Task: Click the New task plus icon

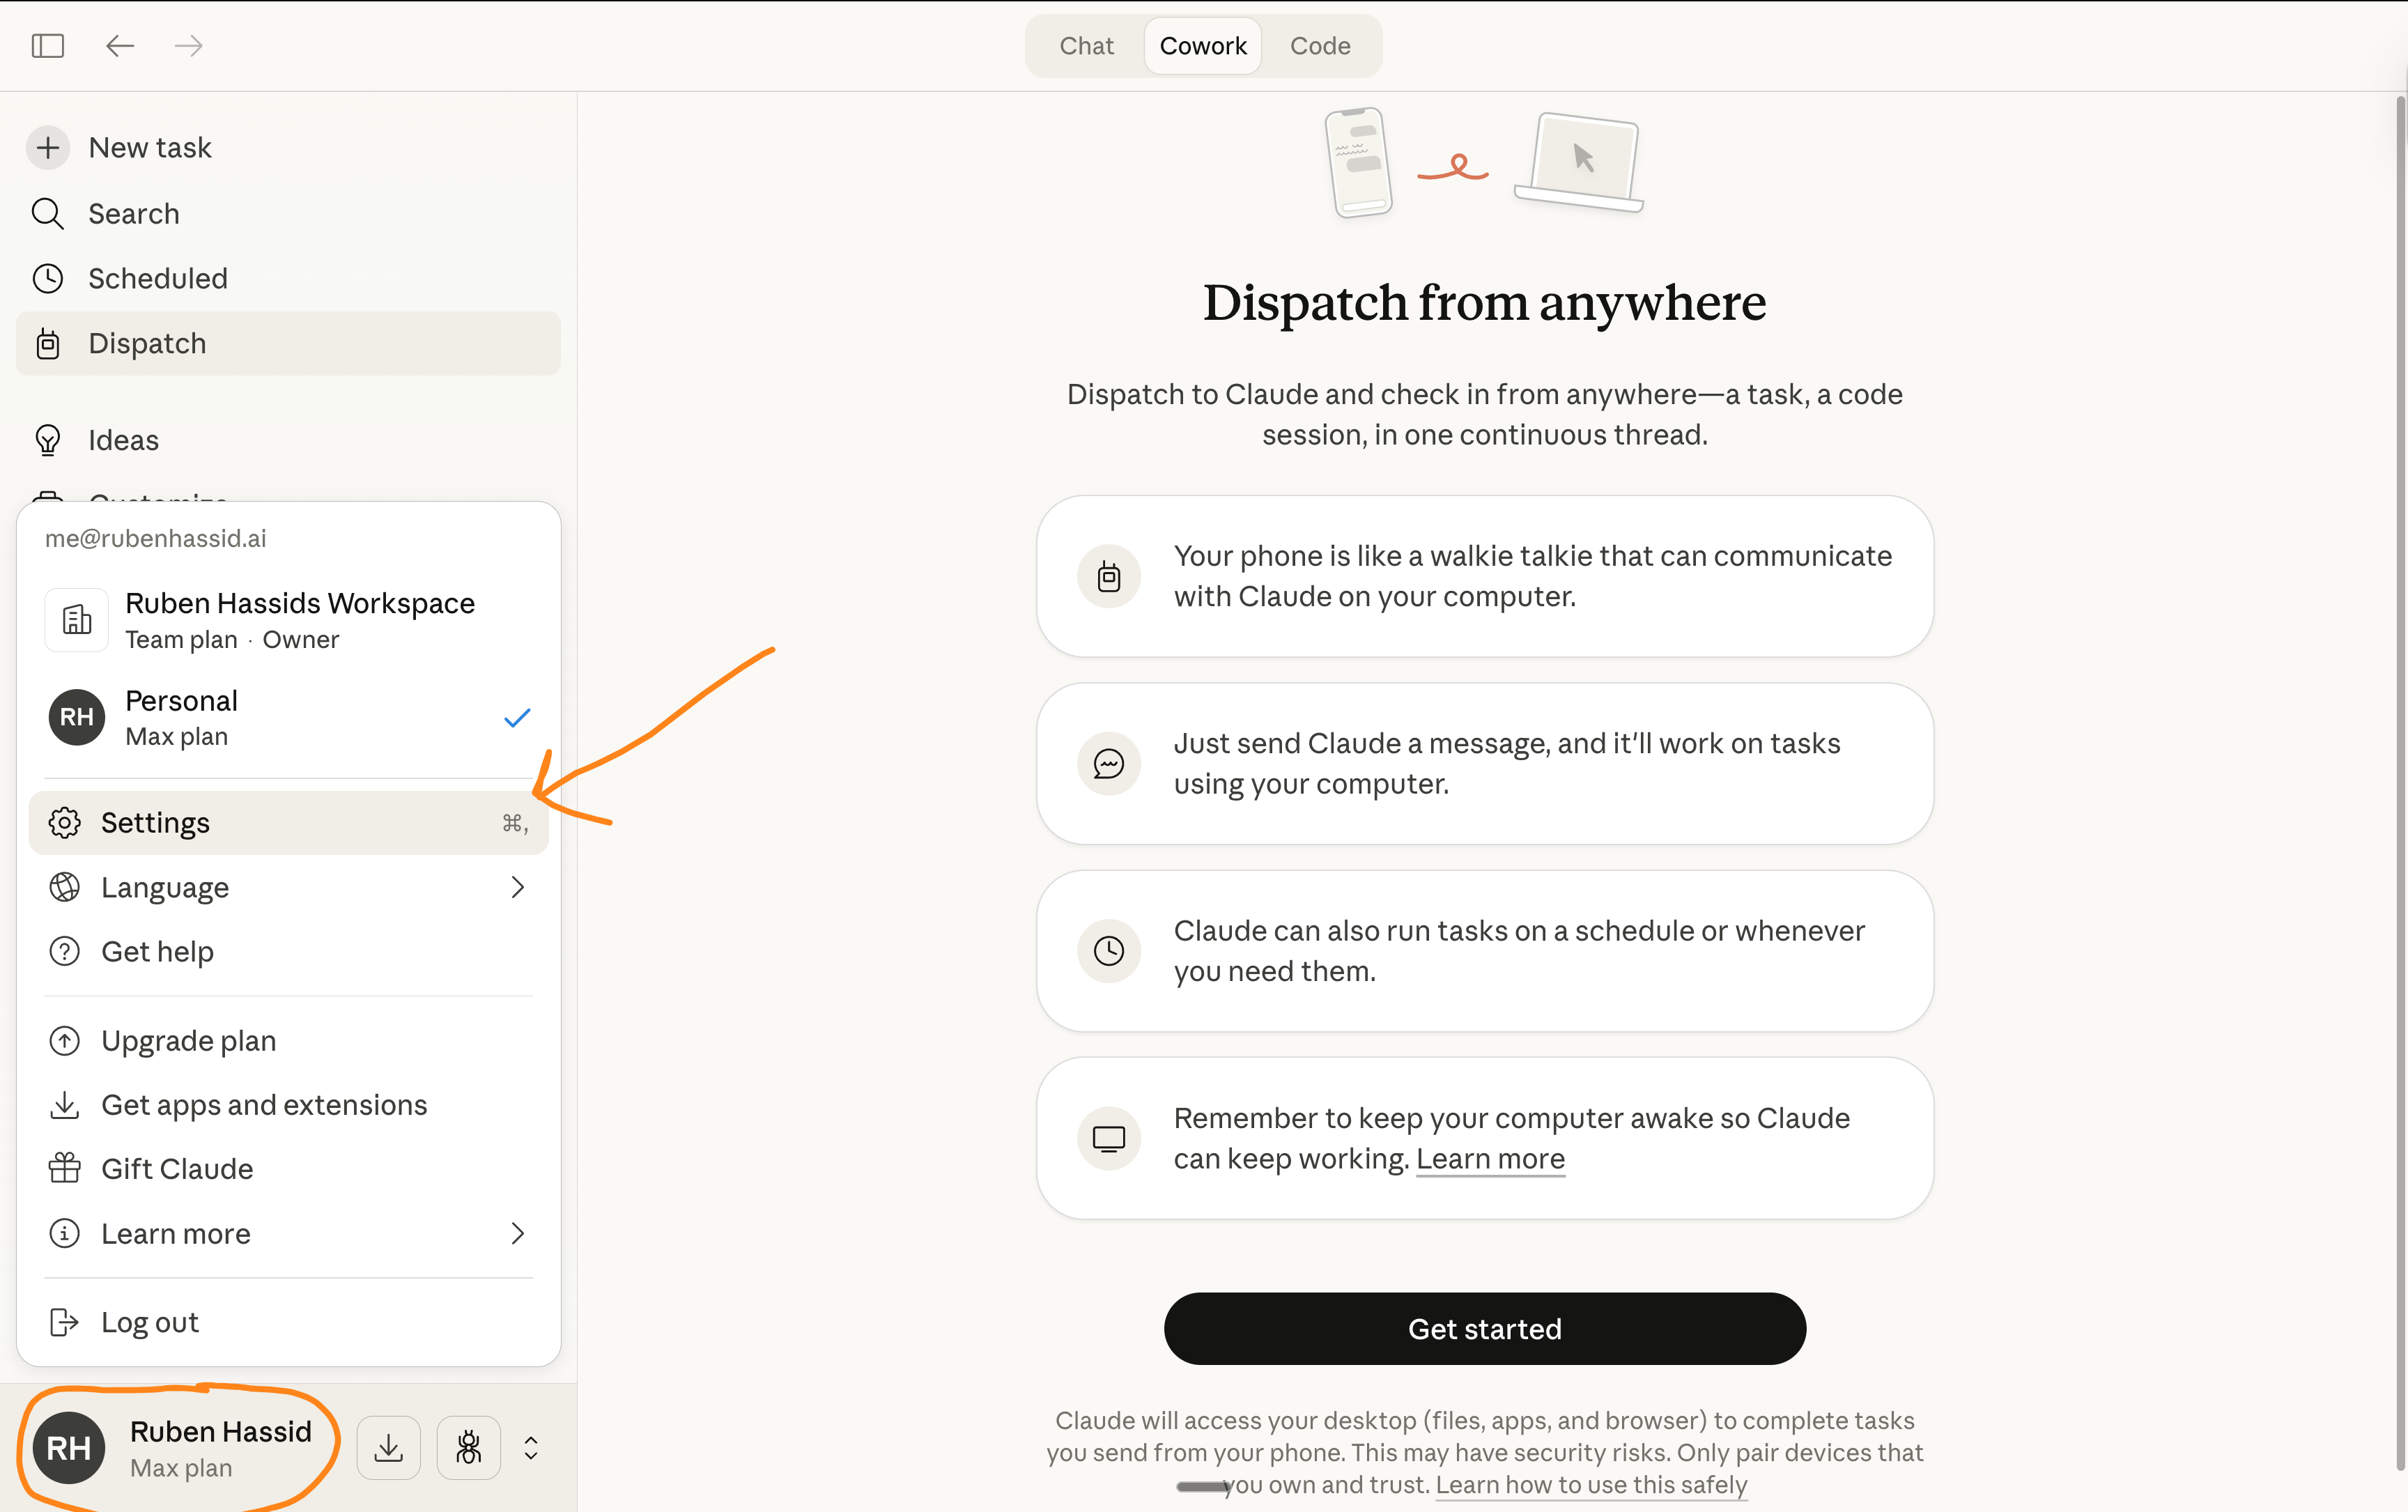Action: [48, 148]
